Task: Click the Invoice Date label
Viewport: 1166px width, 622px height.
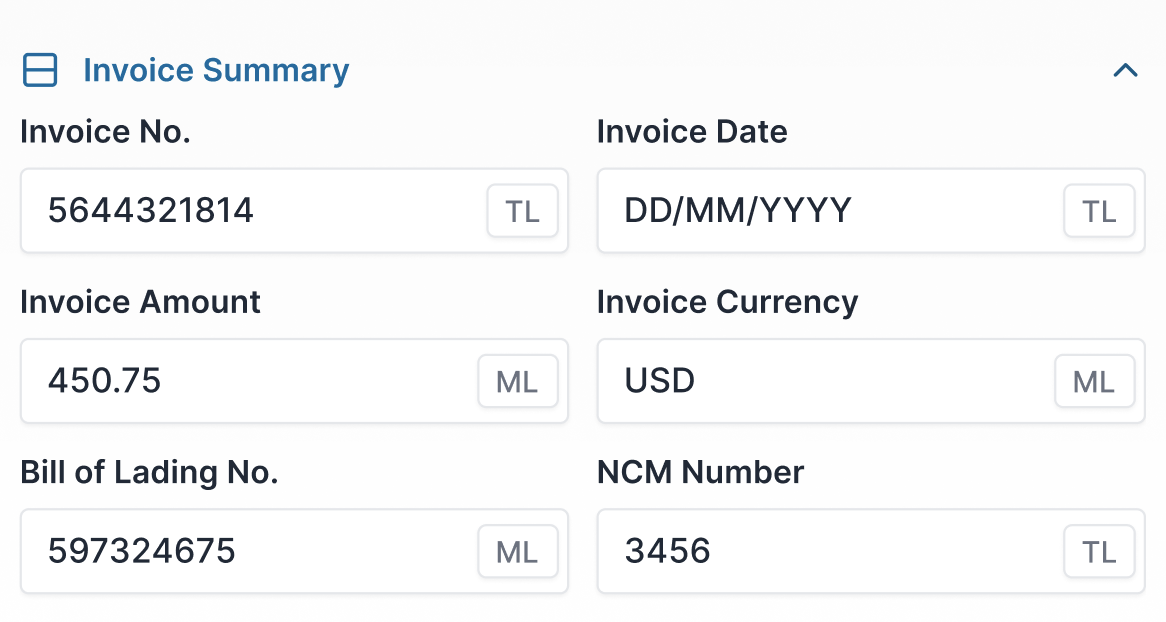Action: (692, 132)
